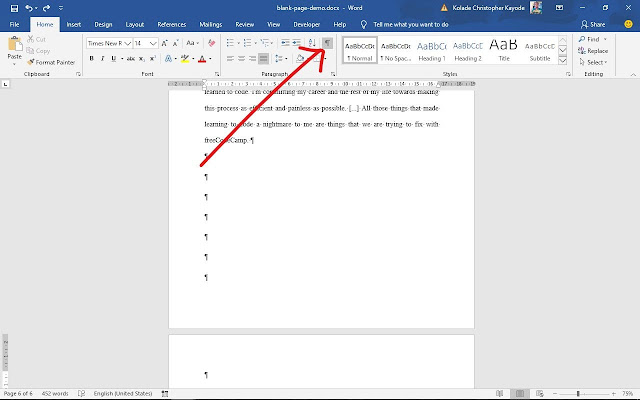Click the zoom slider handle
Image resolution: width=640 pixels, height=400 pixels.
[x=578, y=393]
